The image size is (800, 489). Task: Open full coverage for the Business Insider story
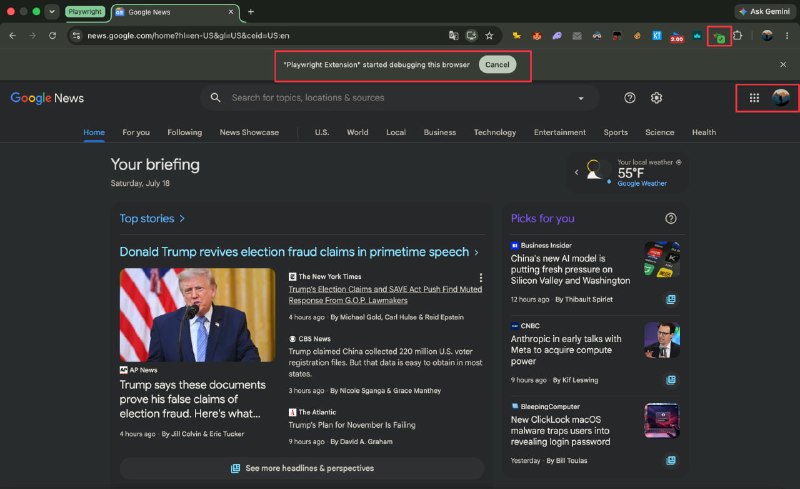click(671, 300)
